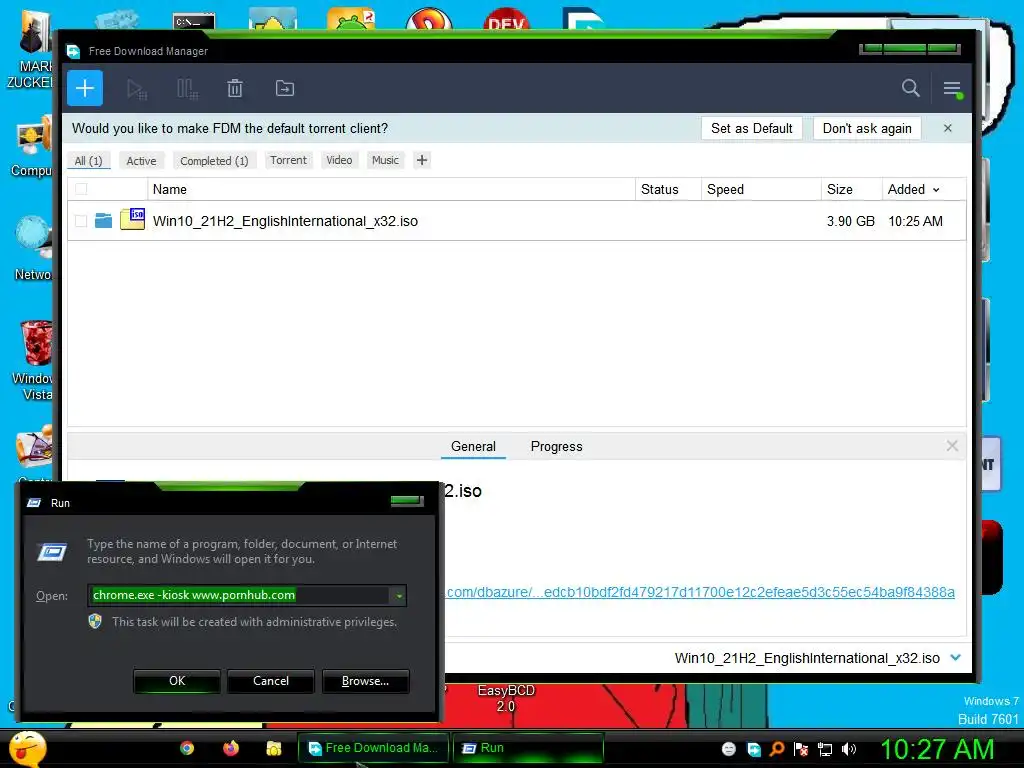Viewport: 1024px width, 768px height.
Task: Expand the bottom Win10_21H2 iso chevron
Action: pyautogui.click(x=955, y=658)
